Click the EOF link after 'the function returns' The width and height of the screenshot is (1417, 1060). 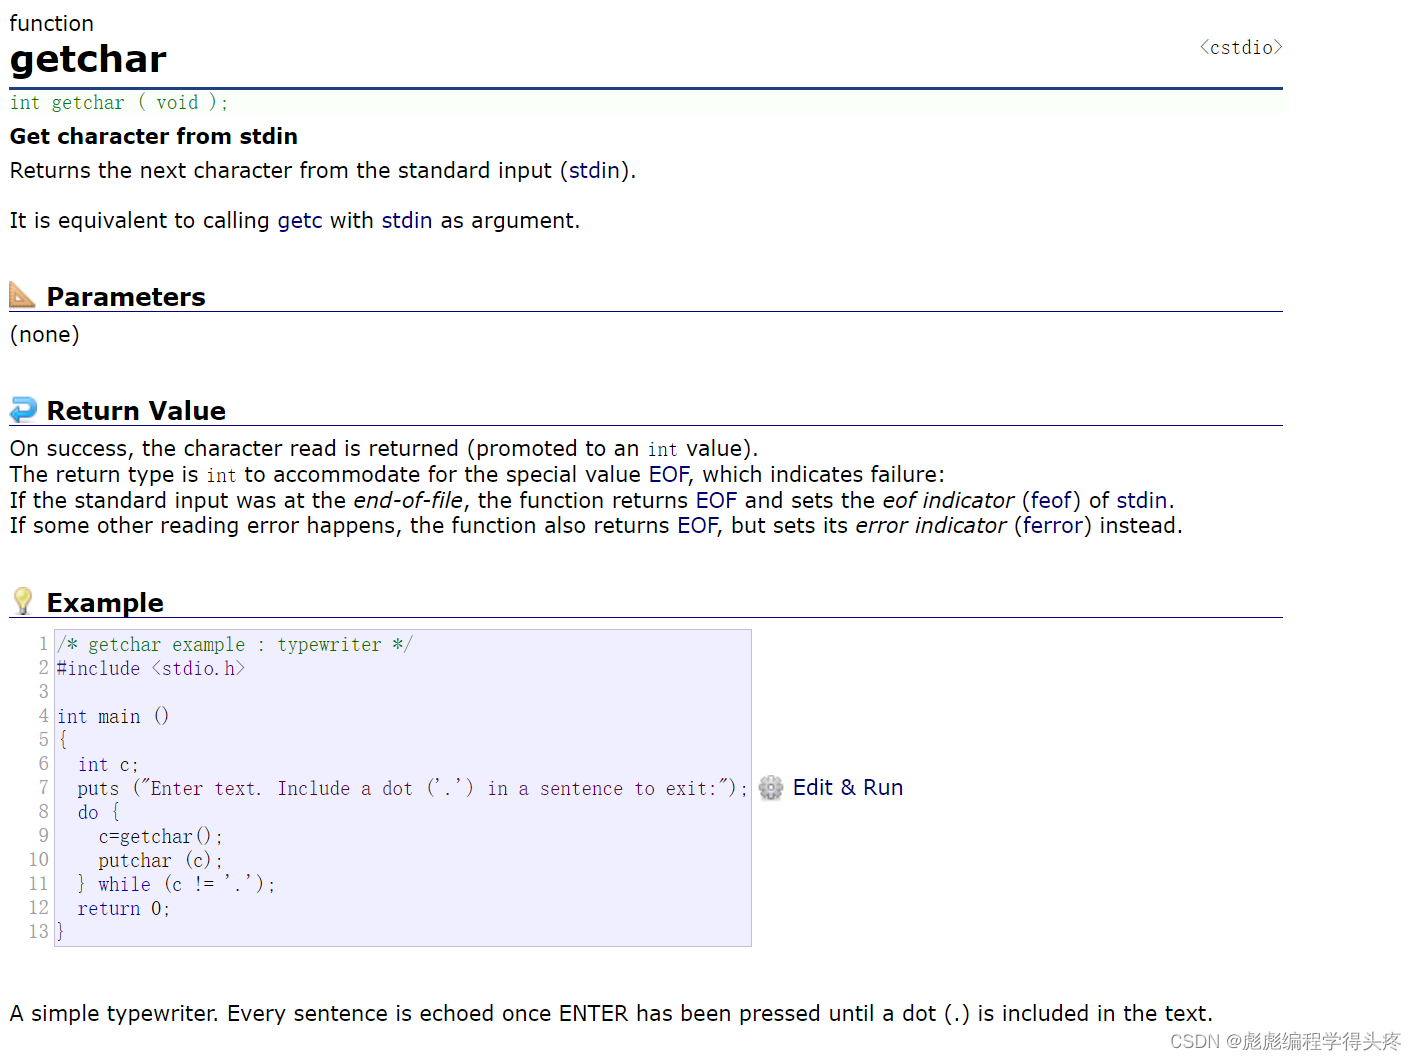[716, 501]
